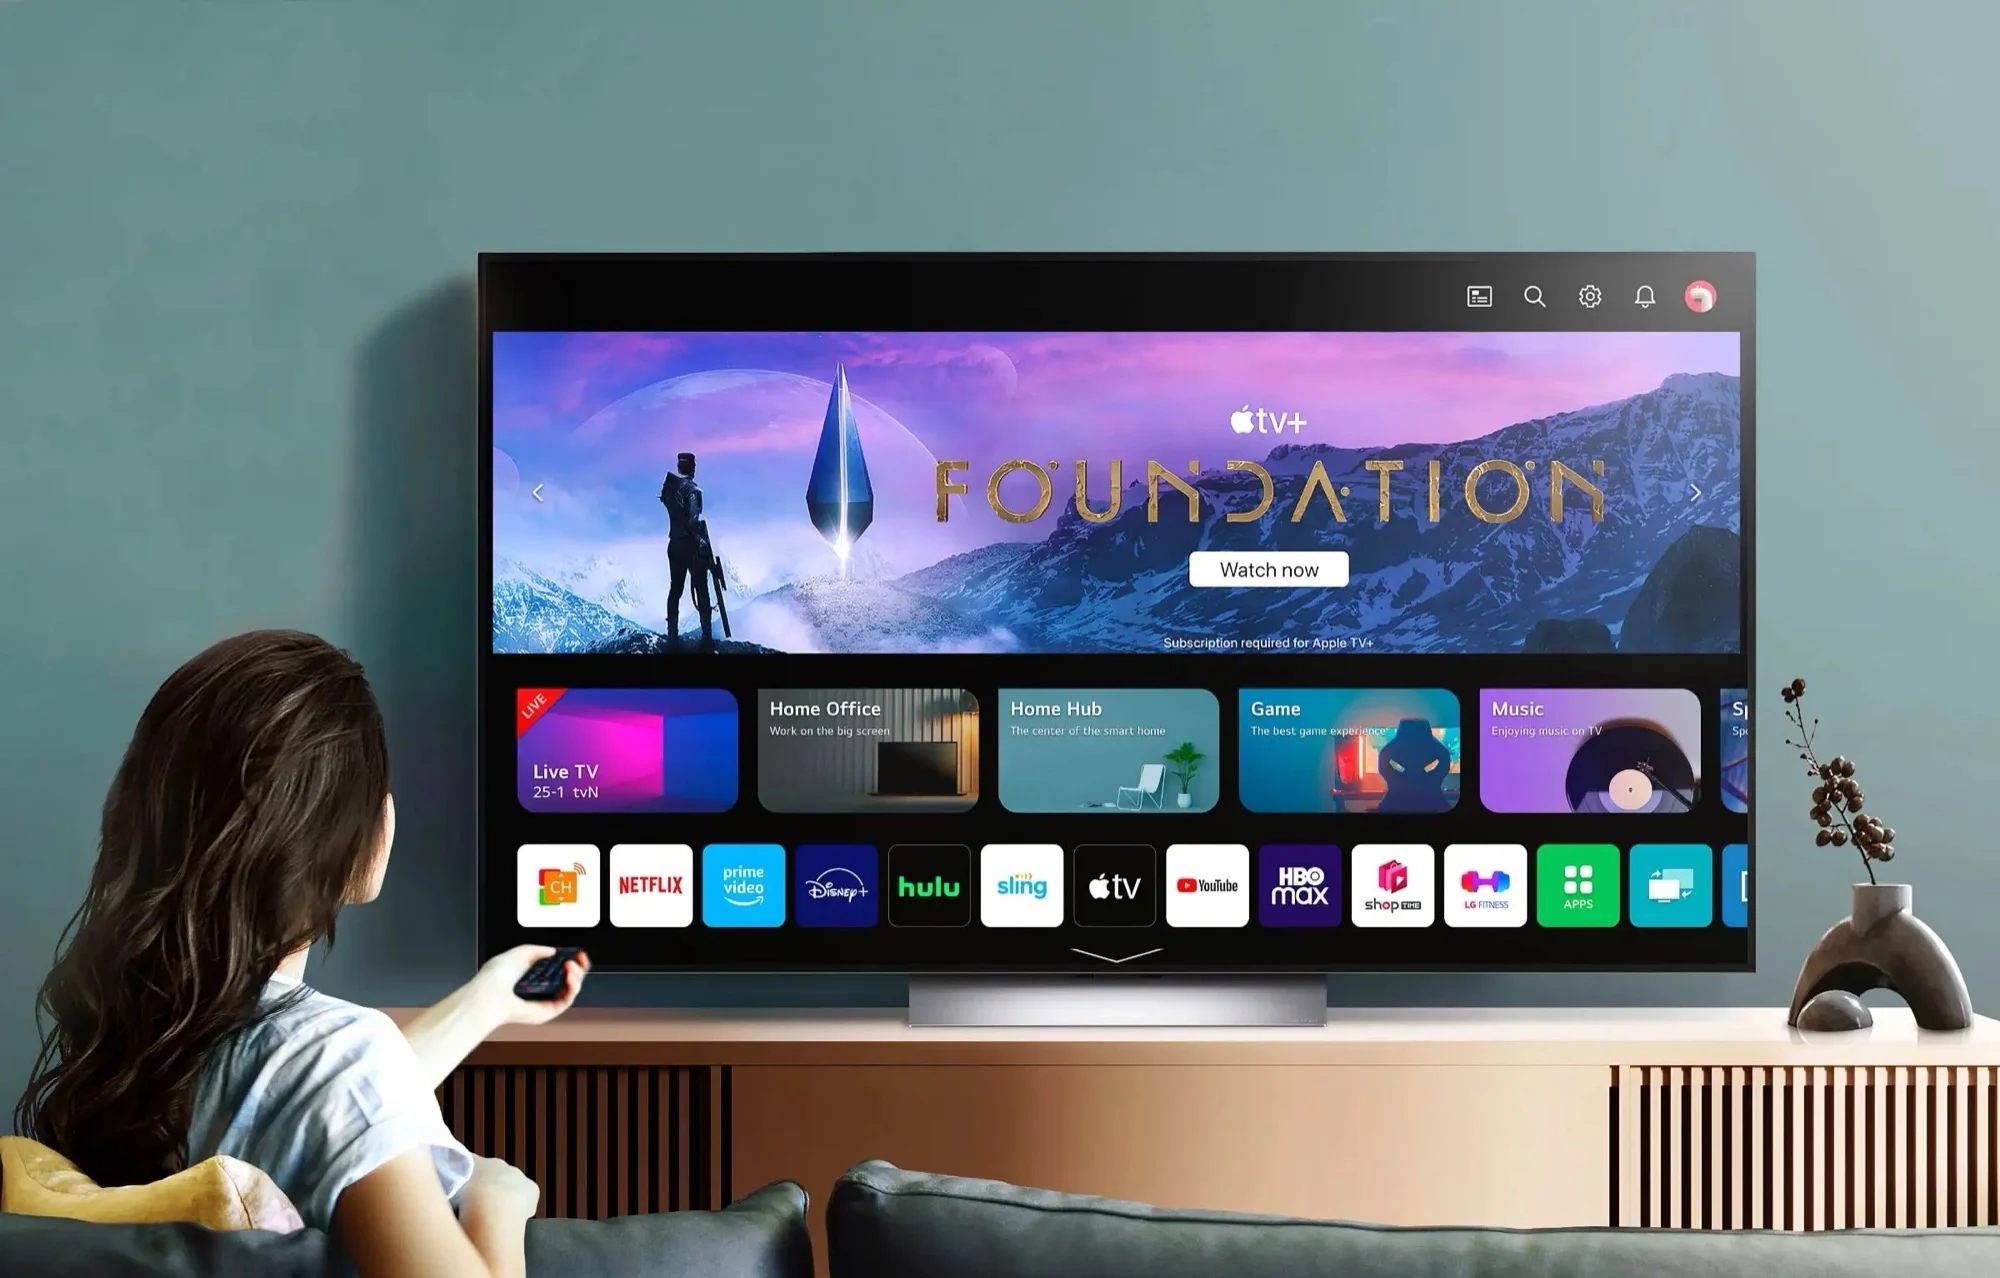Collapse left carousel arrow
Image resolution: width=2000 pixels, height=1278 pixels.
[538, 493]
